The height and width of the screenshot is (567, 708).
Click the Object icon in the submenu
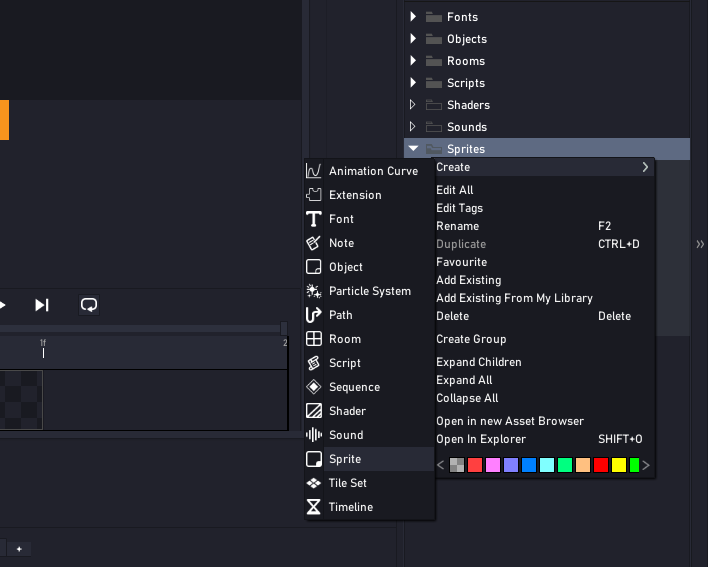pos(314,267)
